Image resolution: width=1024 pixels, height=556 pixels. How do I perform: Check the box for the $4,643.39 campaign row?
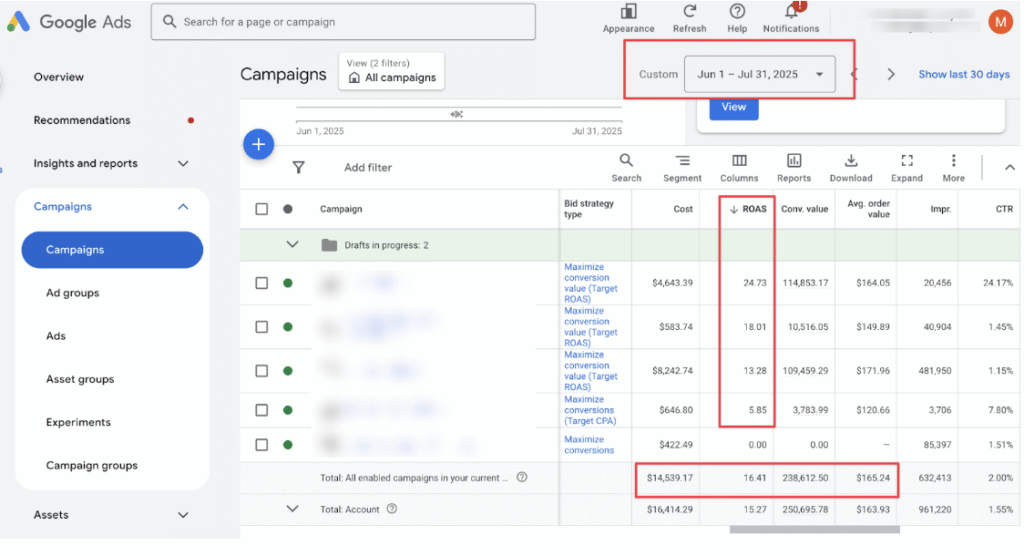click(262, 283)
